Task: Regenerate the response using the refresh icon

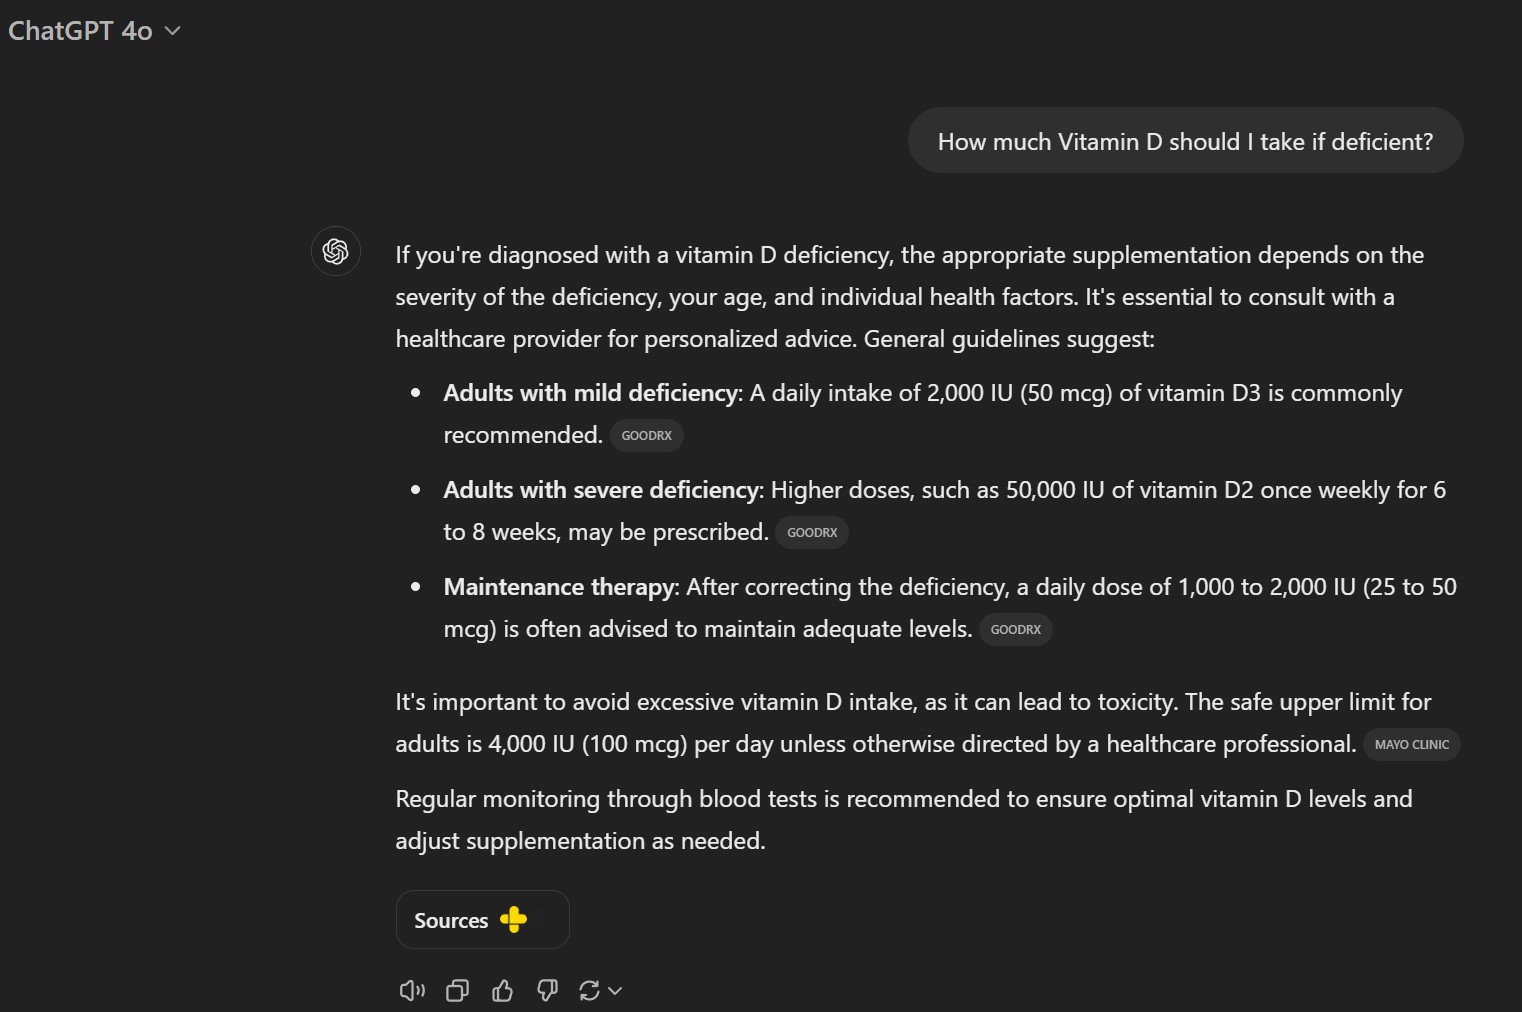Action: tap(589, 990)
